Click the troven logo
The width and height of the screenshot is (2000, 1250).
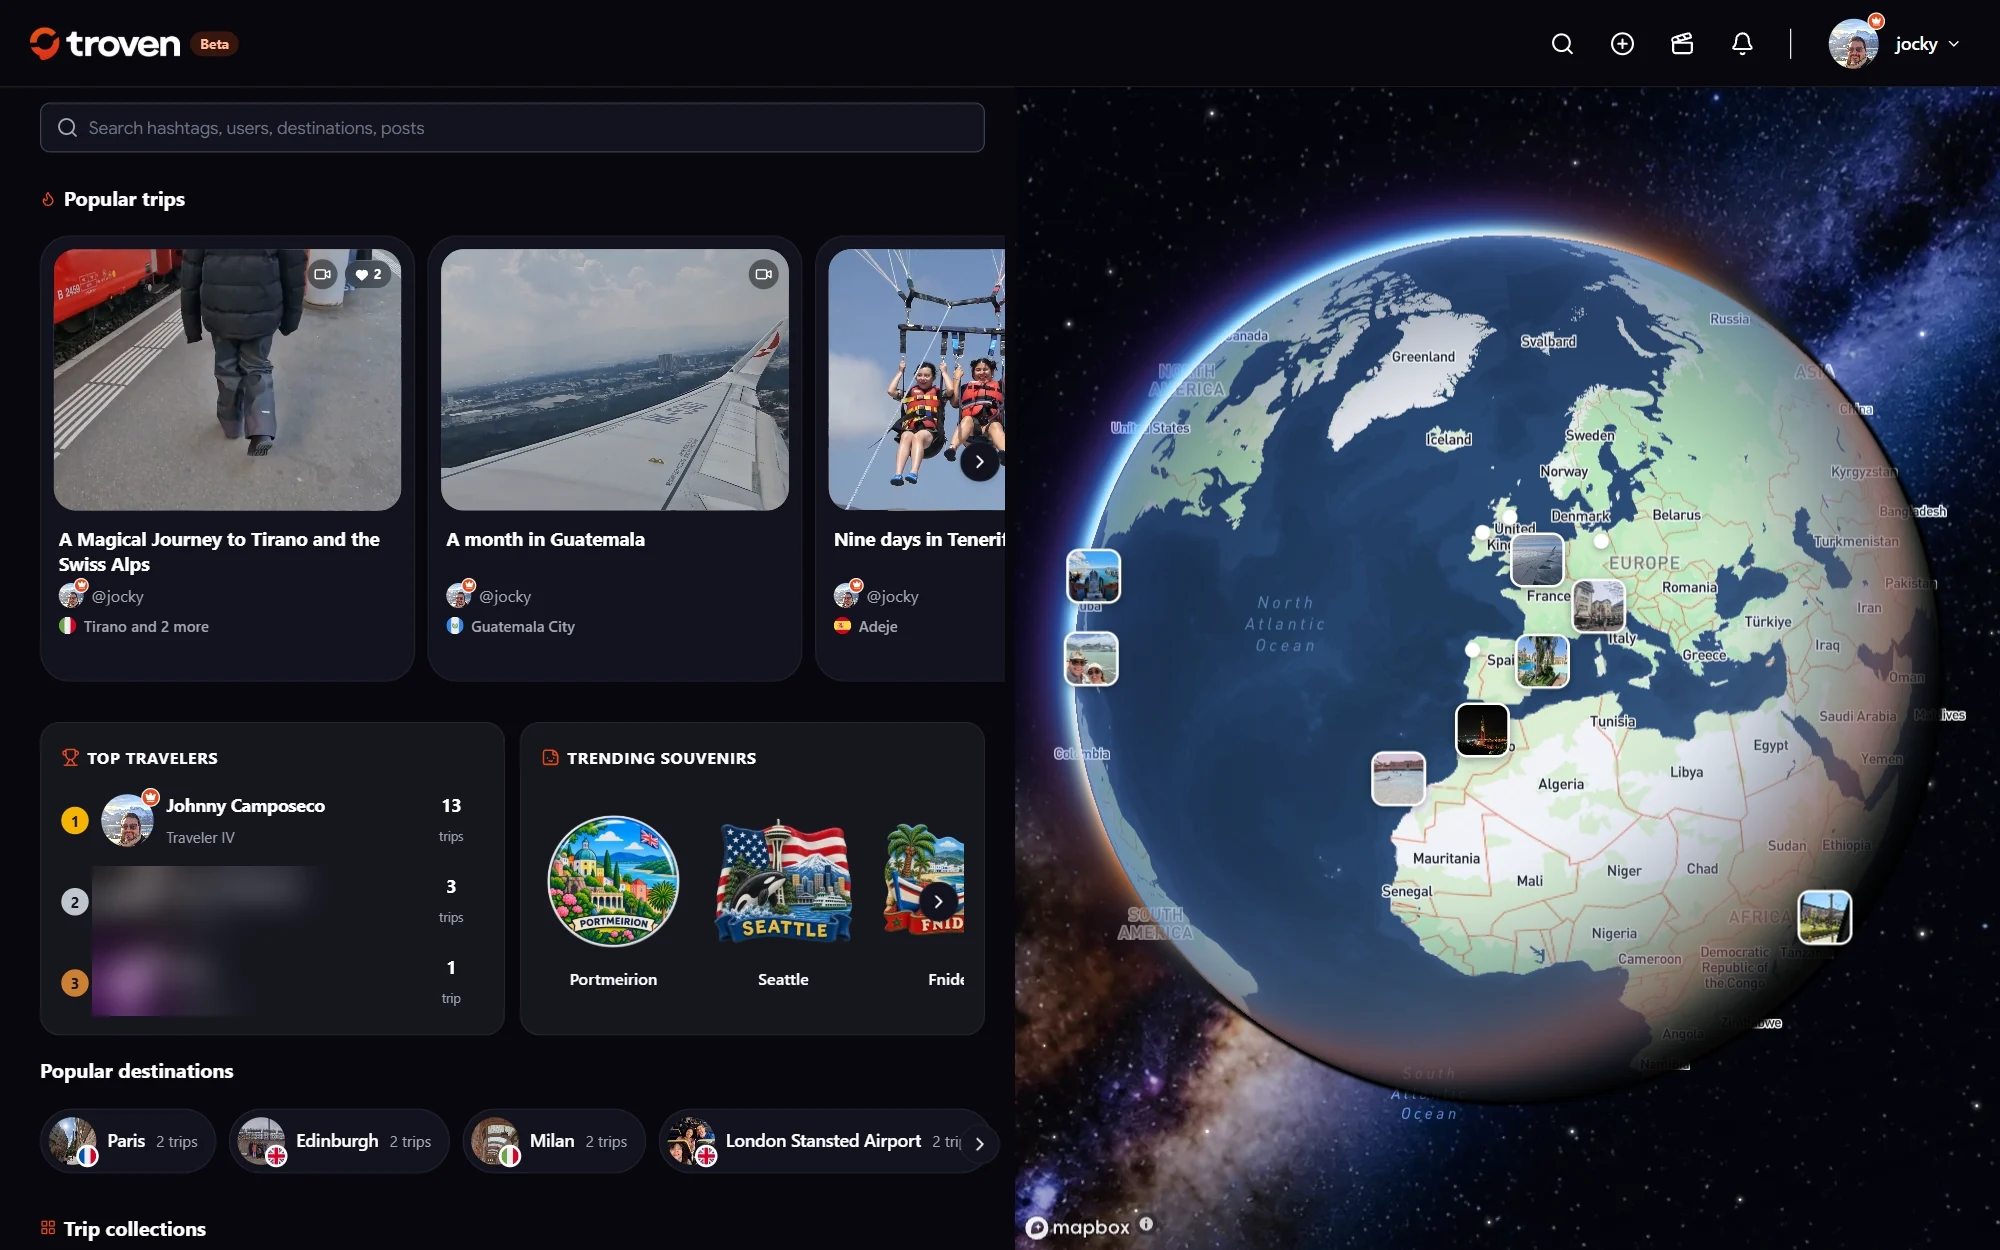[x=105, y=44]
